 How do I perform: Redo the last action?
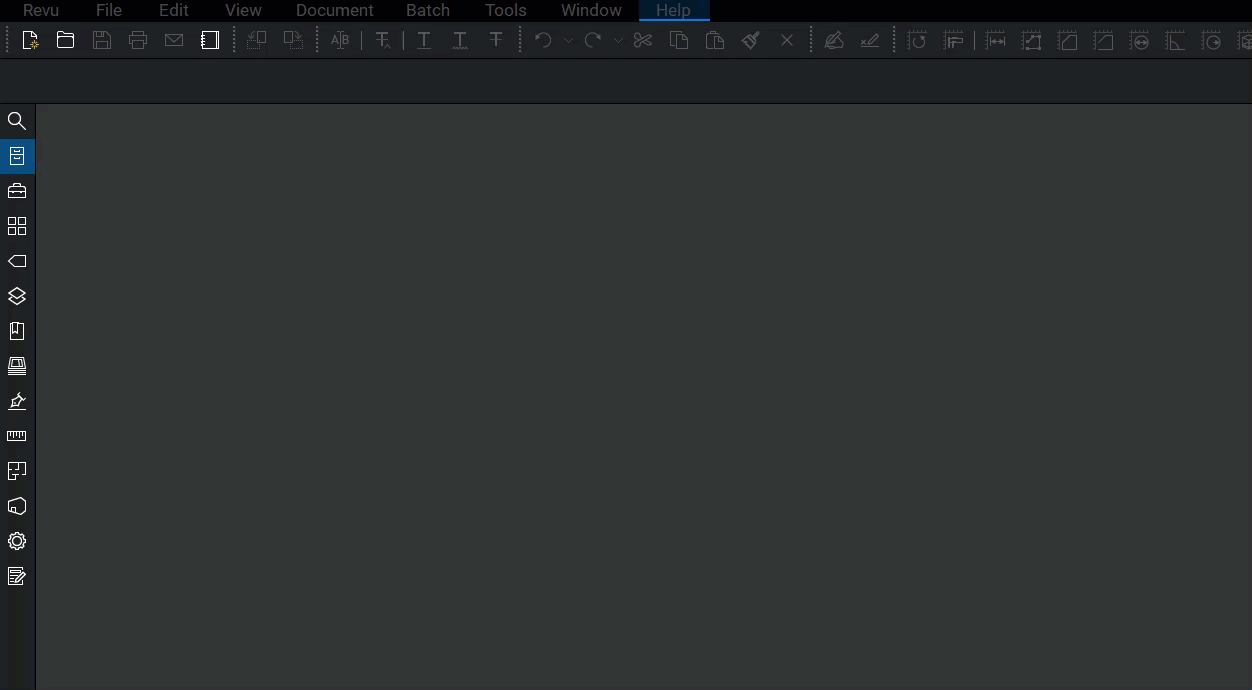(593, 41)
